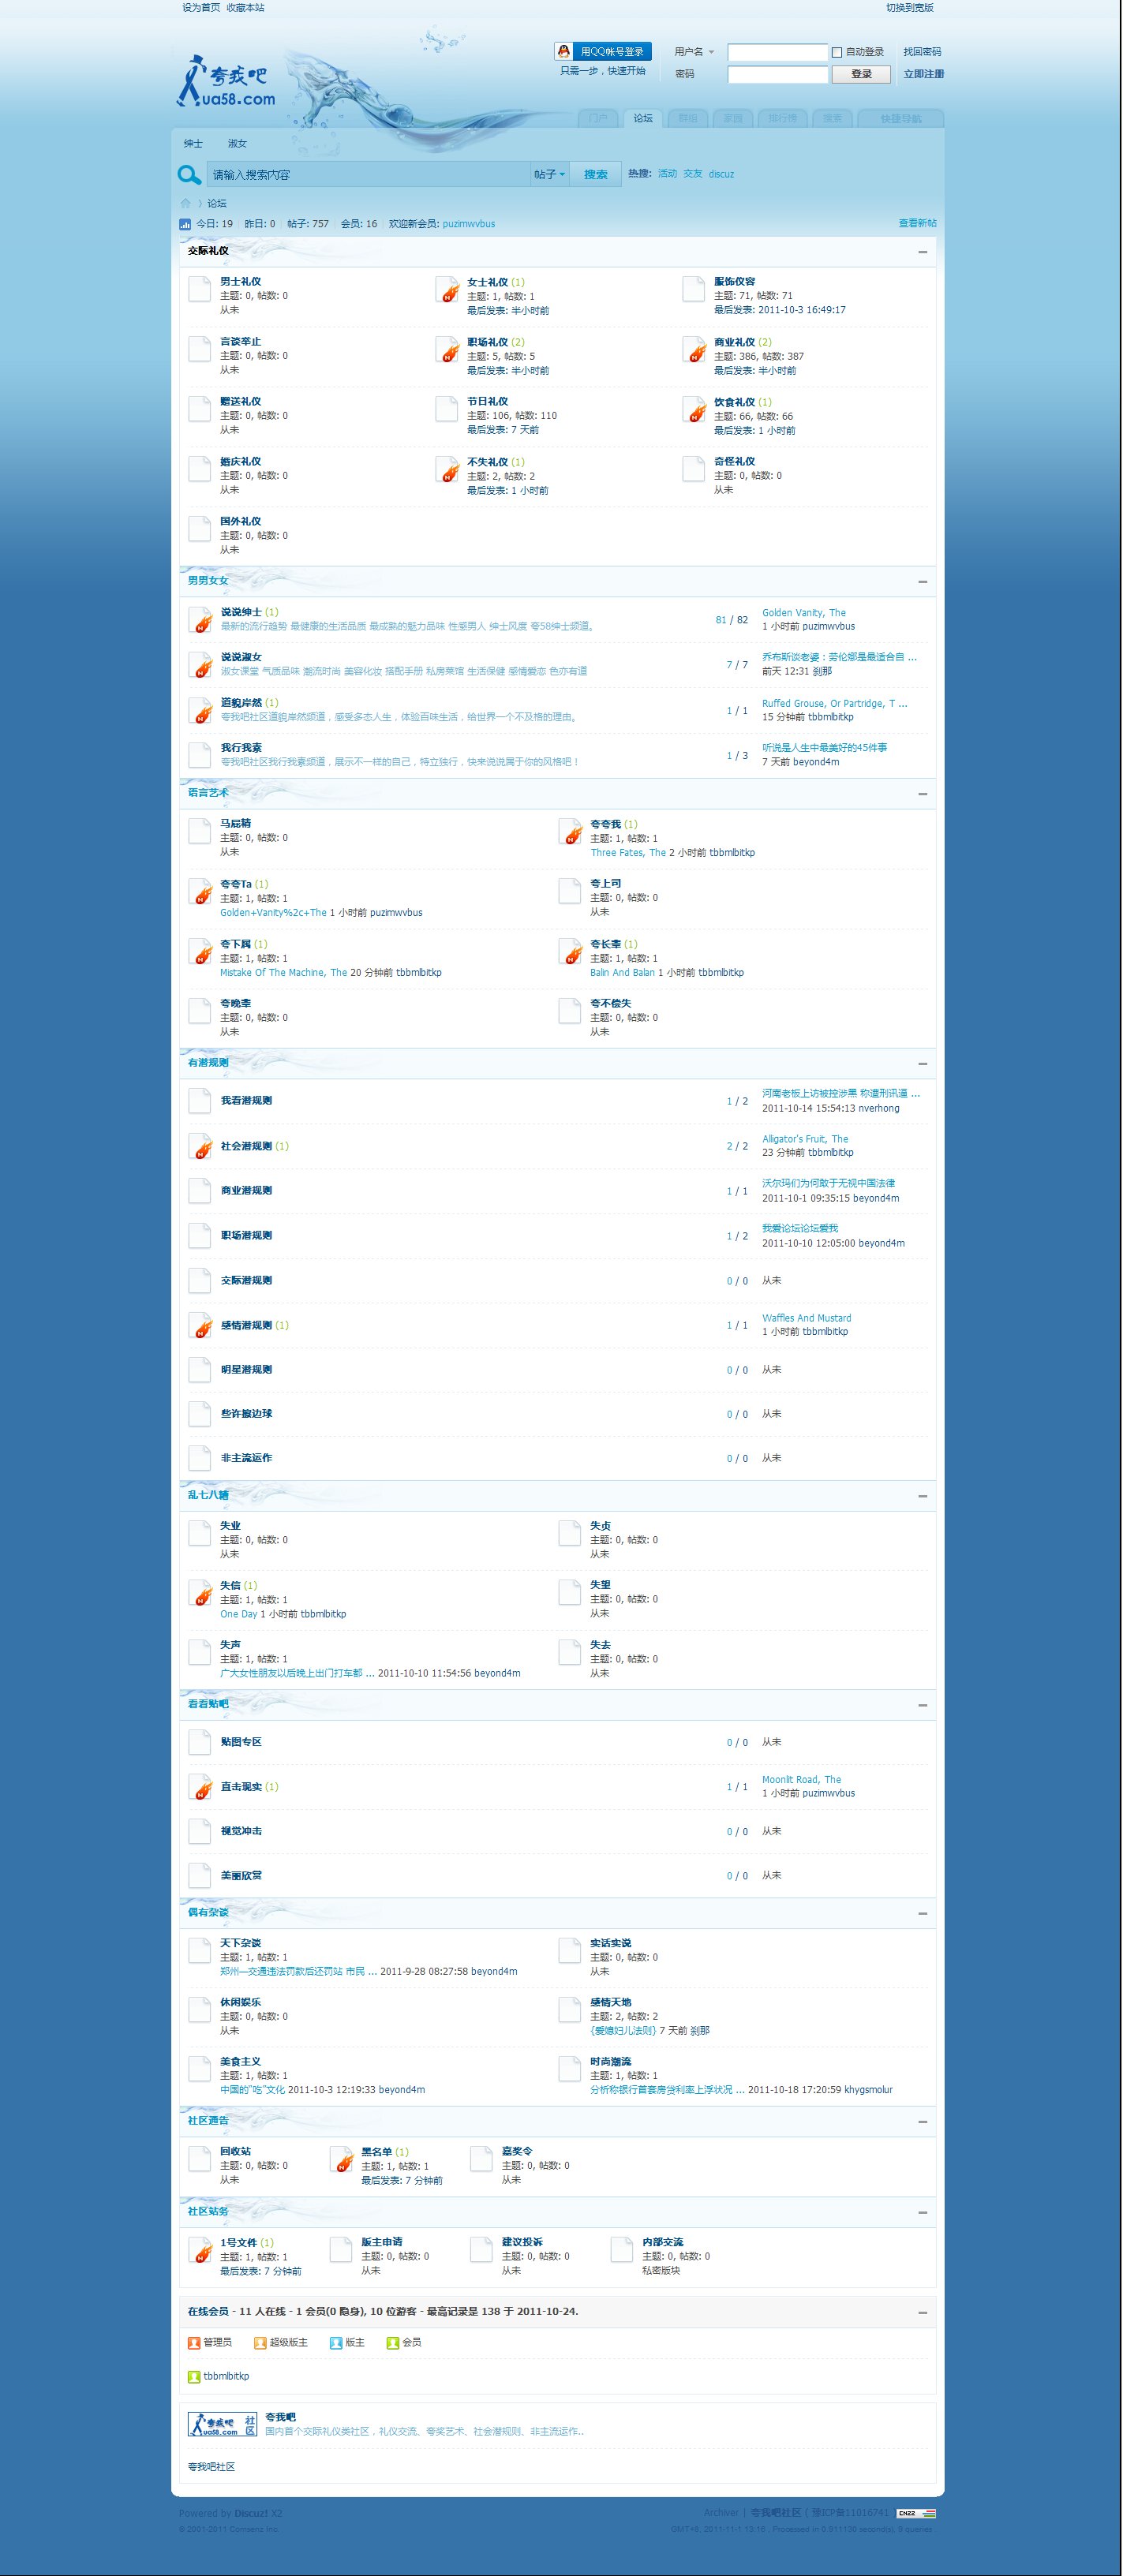
Task: Focus the 密码 input field
Action: coord(777,74)
